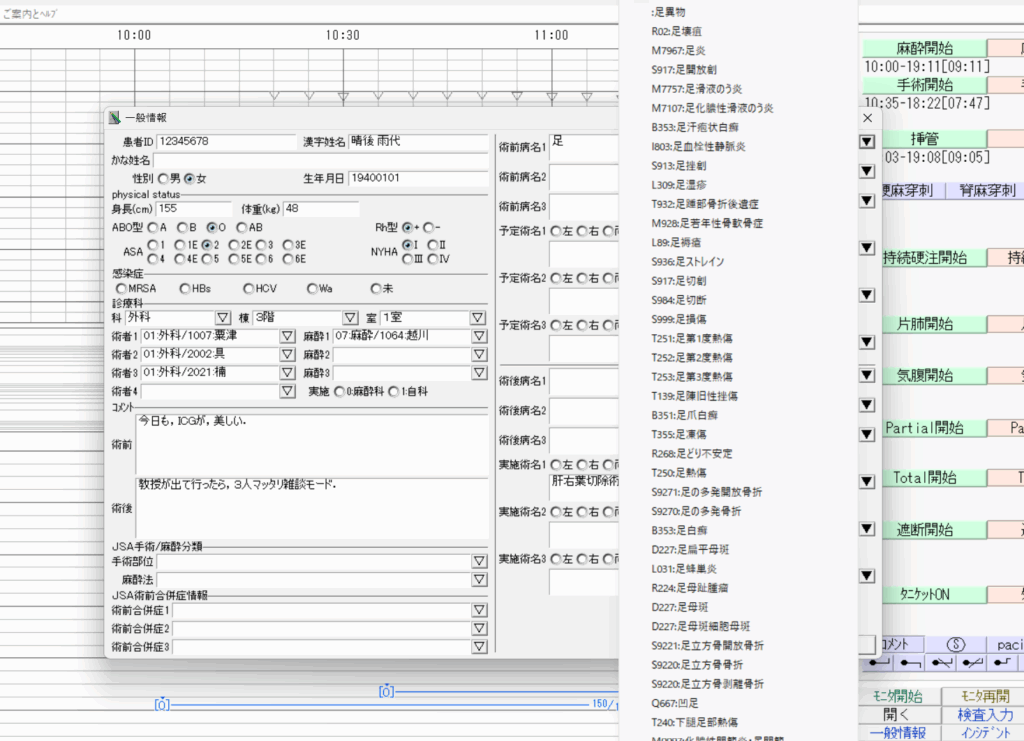The image size is (1024, 741).
Task: Select ABO blood type A
Action: (x=151, y=227)
